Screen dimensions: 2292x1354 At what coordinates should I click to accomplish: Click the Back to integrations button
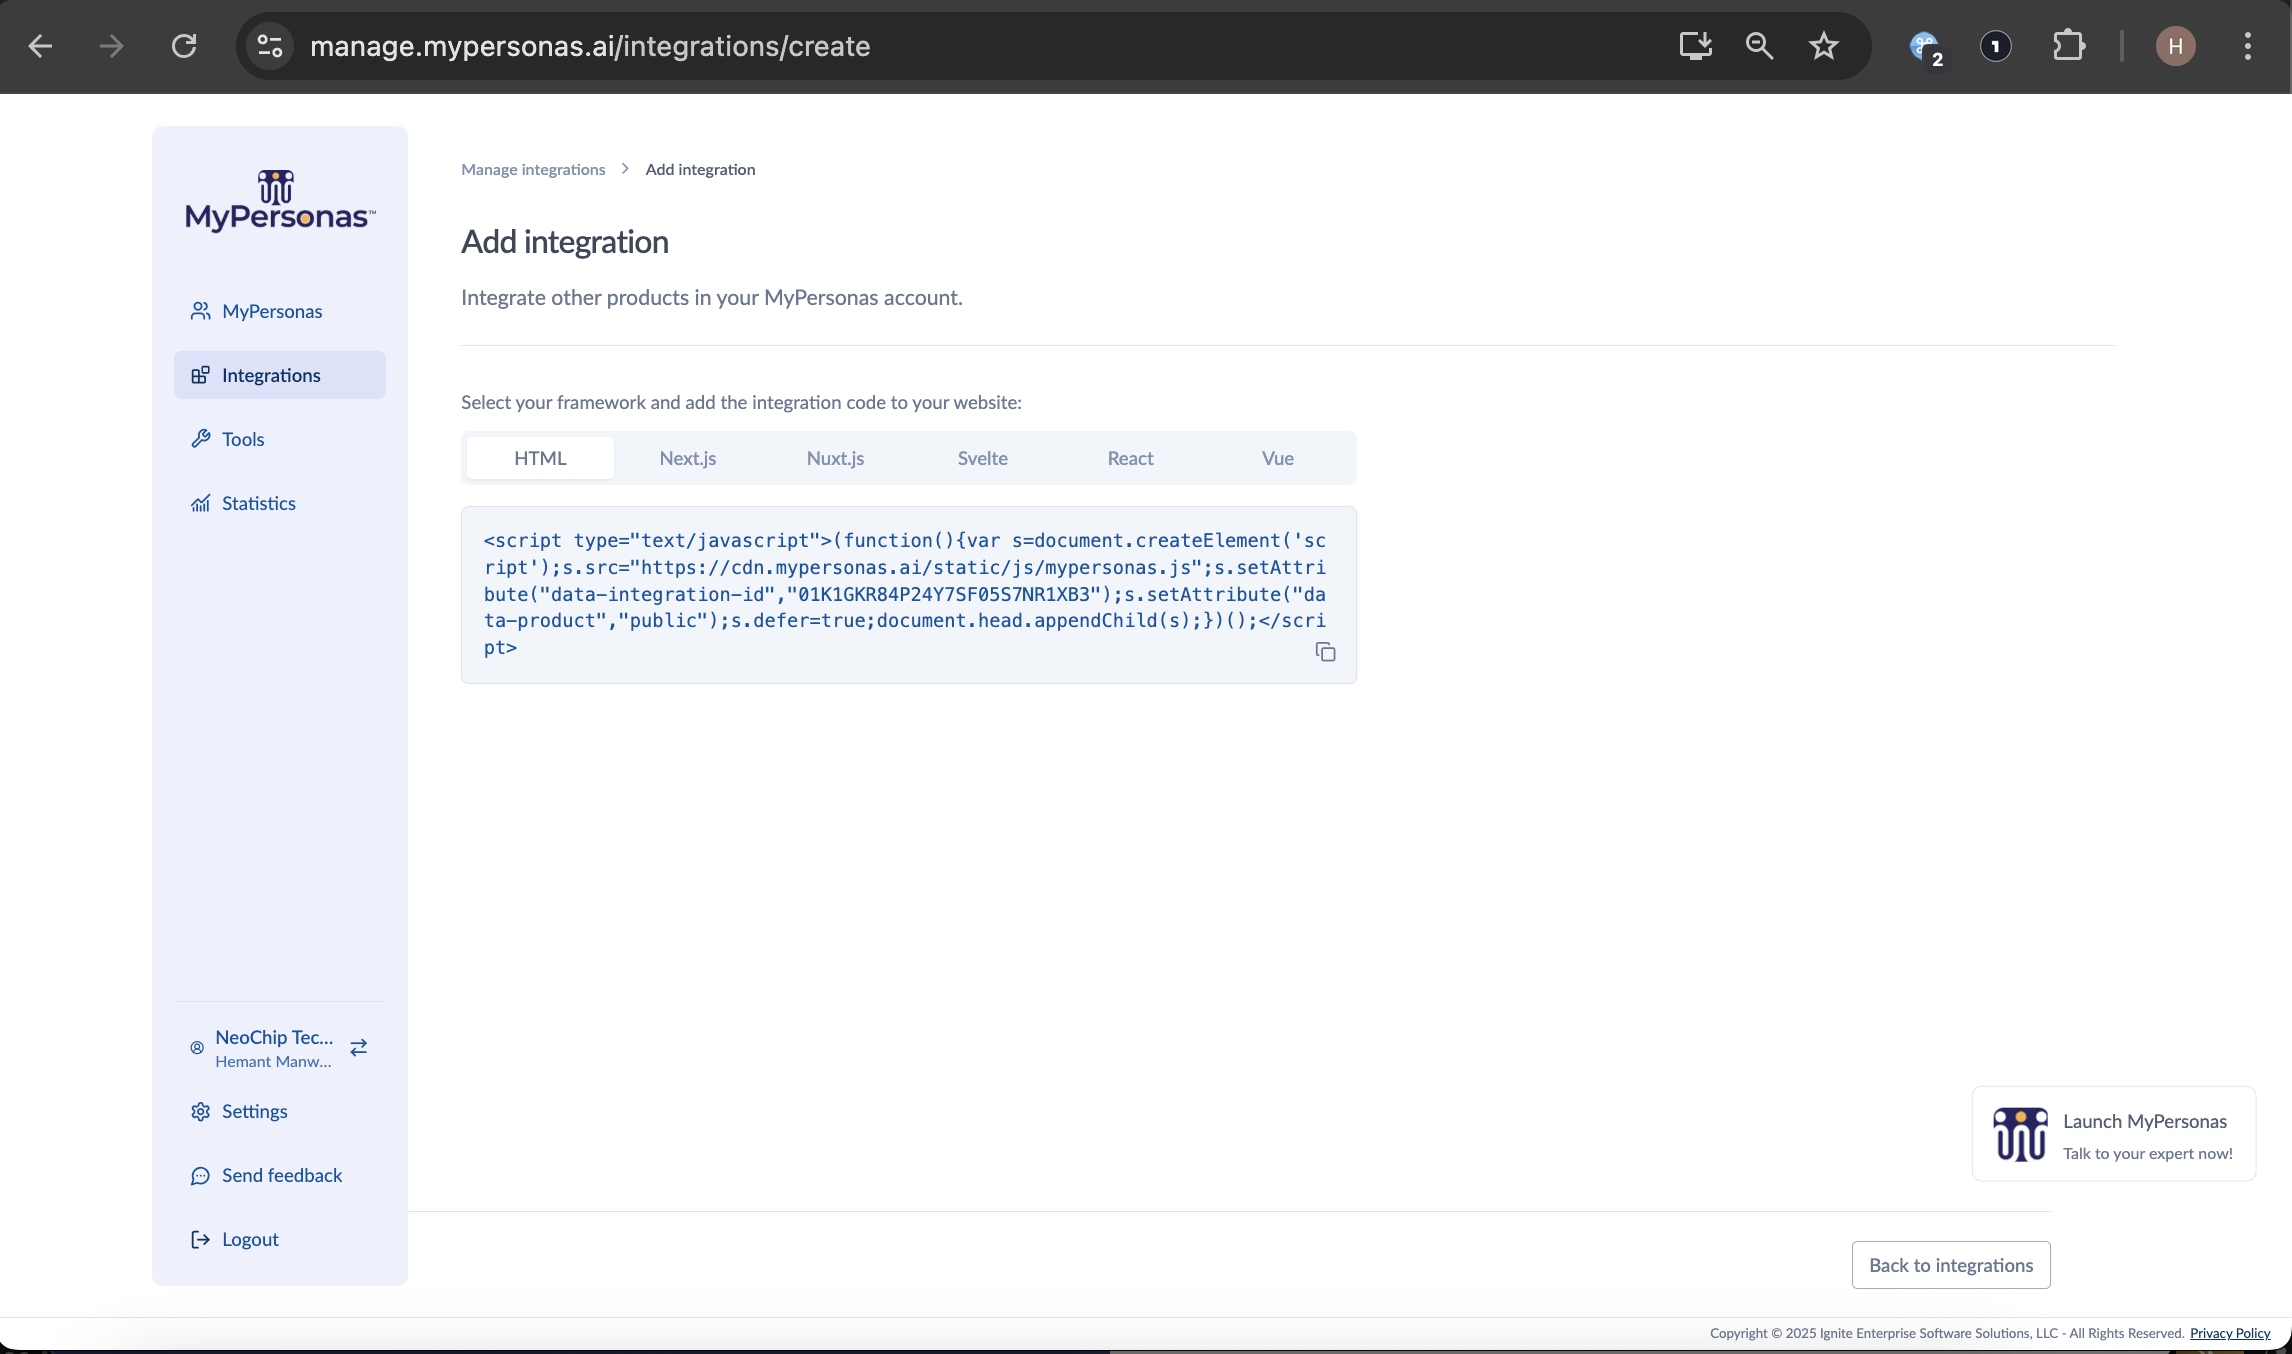(1951, 1265)
